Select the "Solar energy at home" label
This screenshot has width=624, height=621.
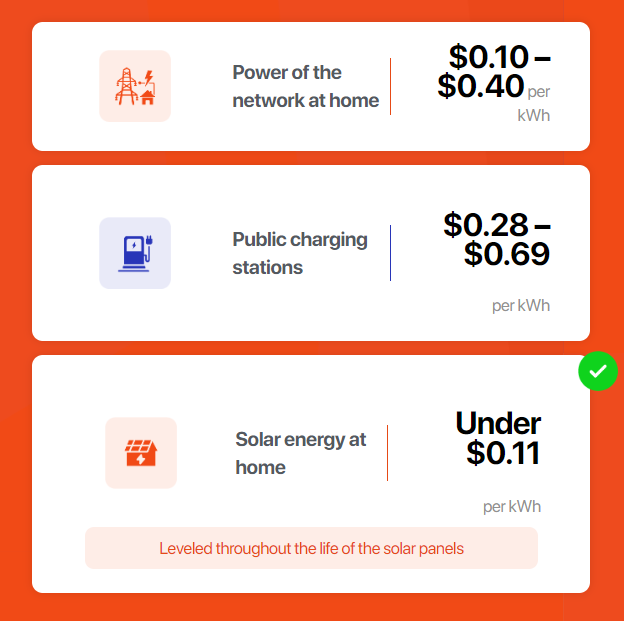pos(301,453)
